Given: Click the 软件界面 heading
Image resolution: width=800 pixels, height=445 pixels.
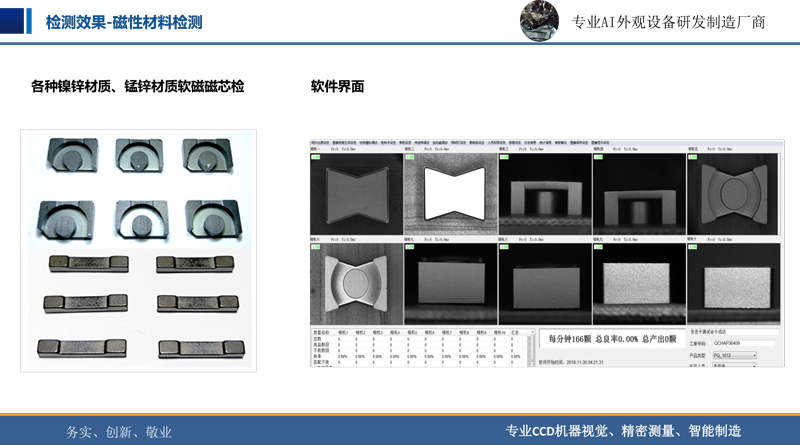Looking at the screenshot, I should coord(337,86).
